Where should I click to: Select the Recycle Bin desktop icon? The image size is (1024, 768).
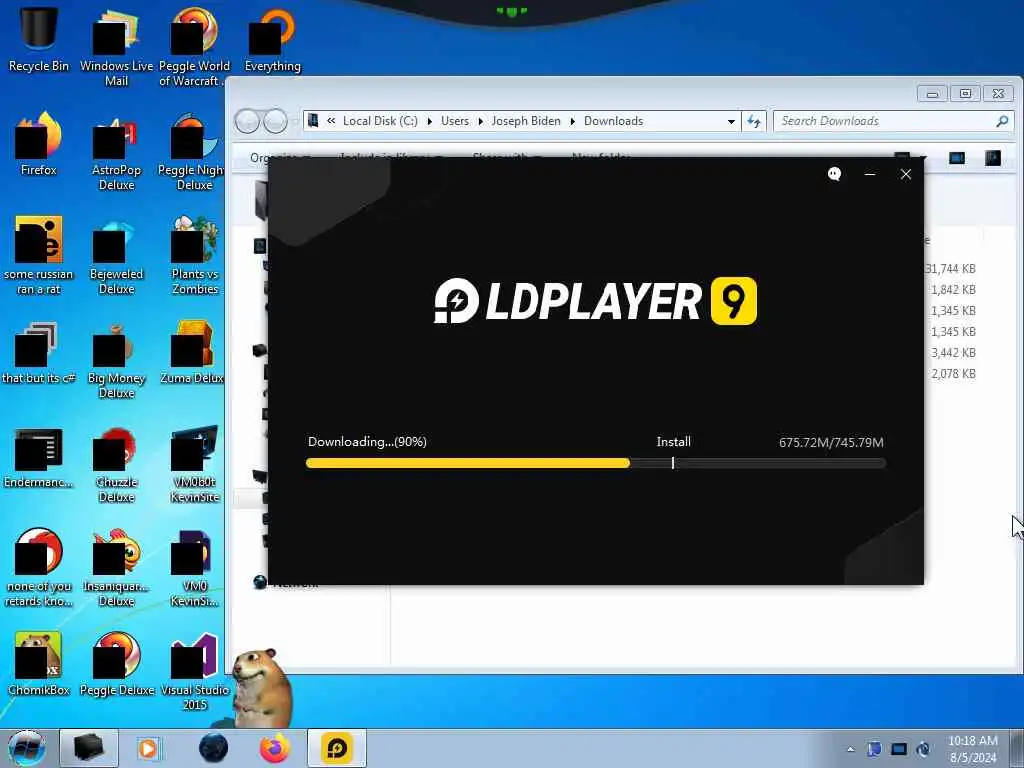(39, 38)
